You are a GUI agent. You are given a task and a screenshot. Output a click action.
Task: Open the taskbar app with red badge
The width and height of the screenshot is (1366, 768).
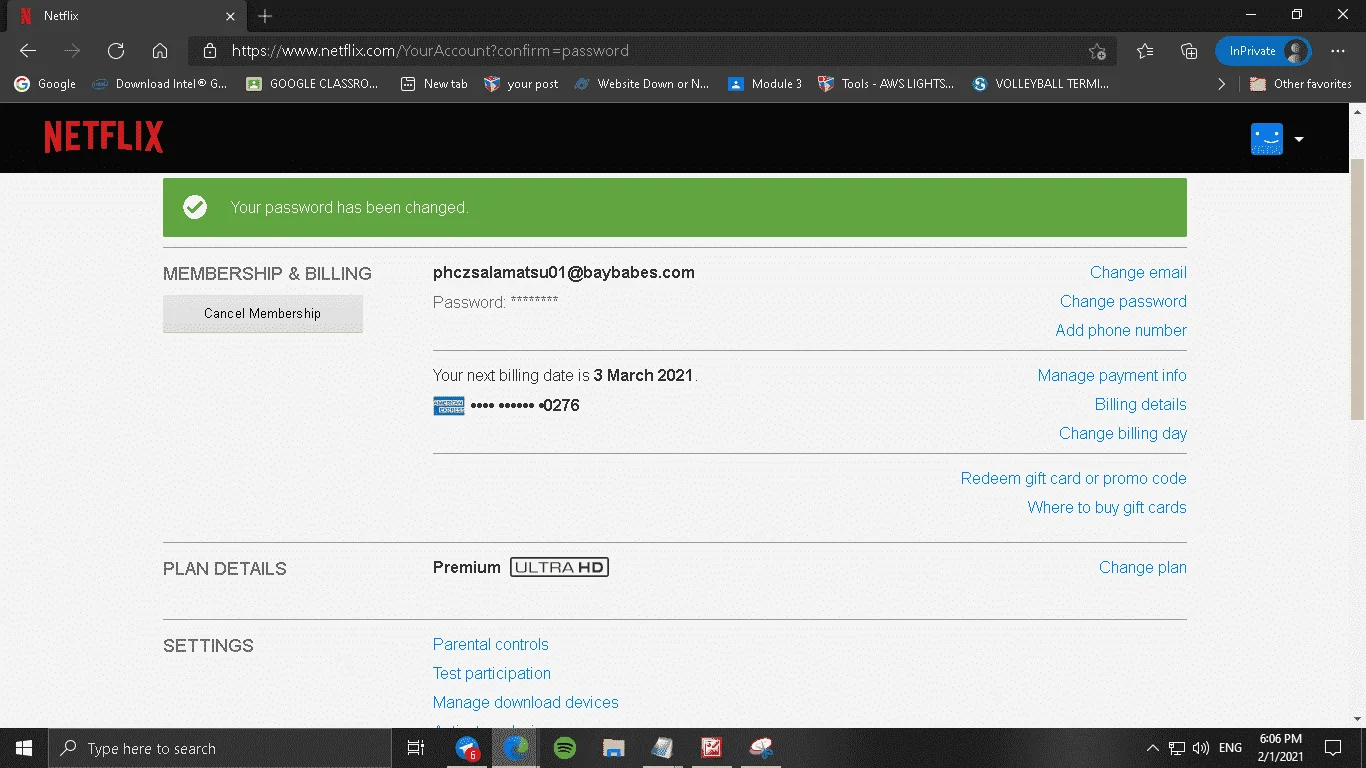tap(467, 748)
